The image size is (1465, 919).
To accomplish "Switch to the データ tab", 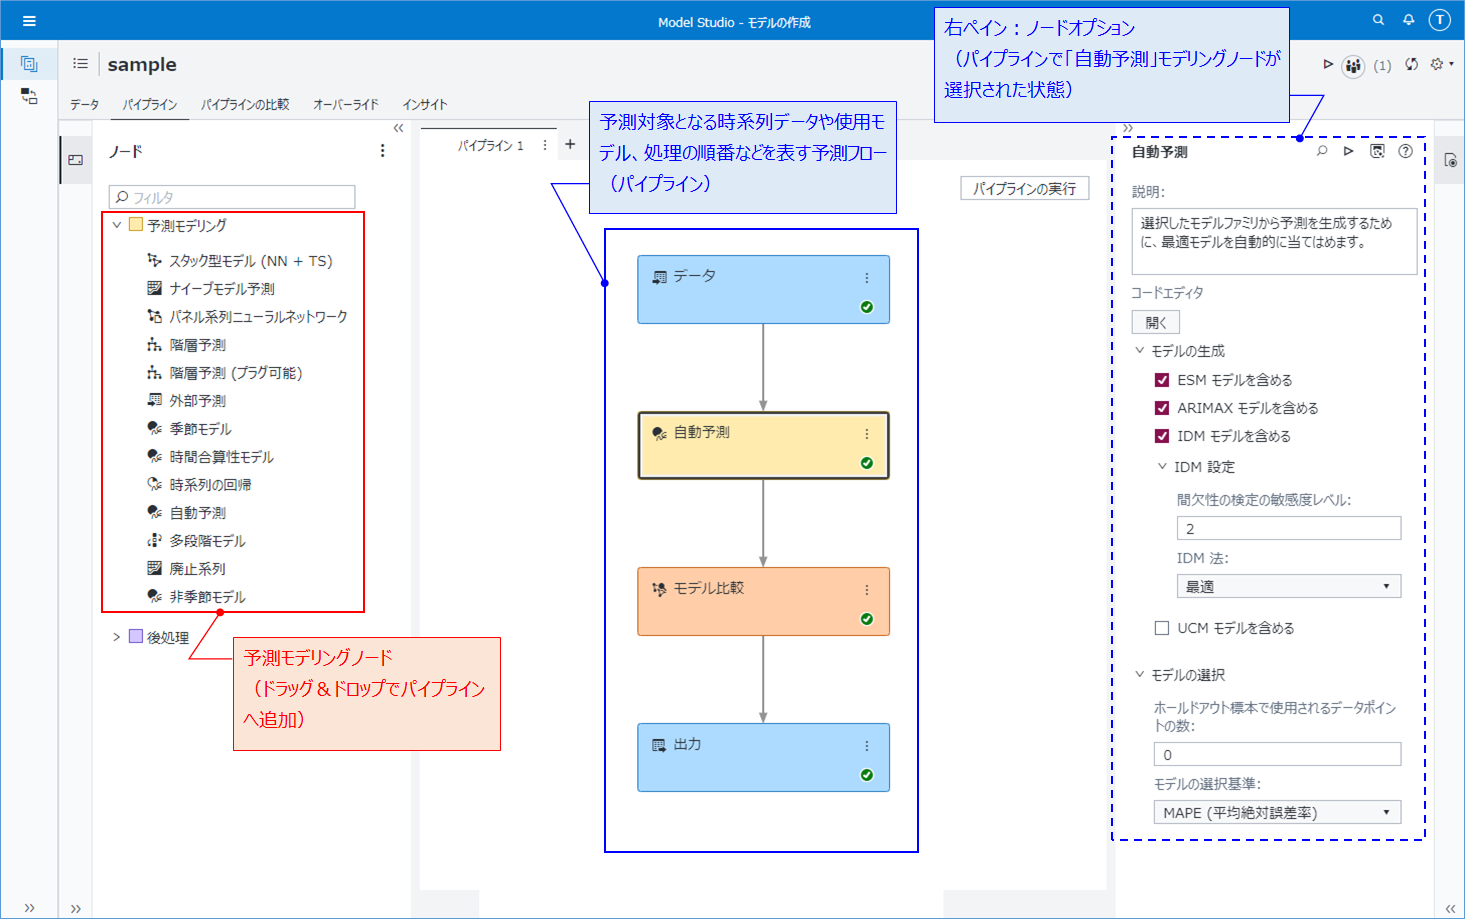I will [x=84, y=104].
